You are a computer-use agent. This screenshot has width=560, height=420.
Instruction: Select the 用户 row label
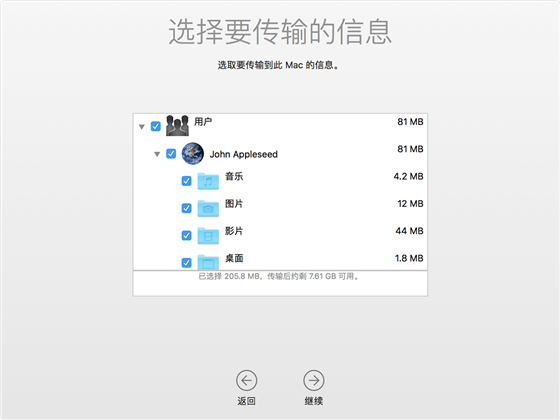coord(203,122)
